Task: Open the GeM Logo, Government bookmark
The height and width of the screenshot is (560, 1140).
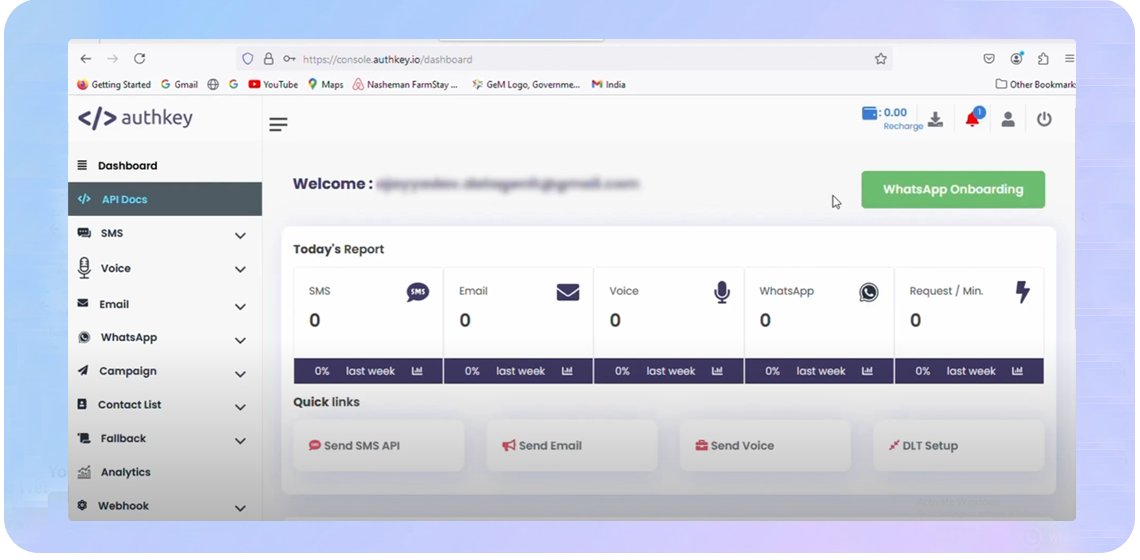Action: point(526,84)
